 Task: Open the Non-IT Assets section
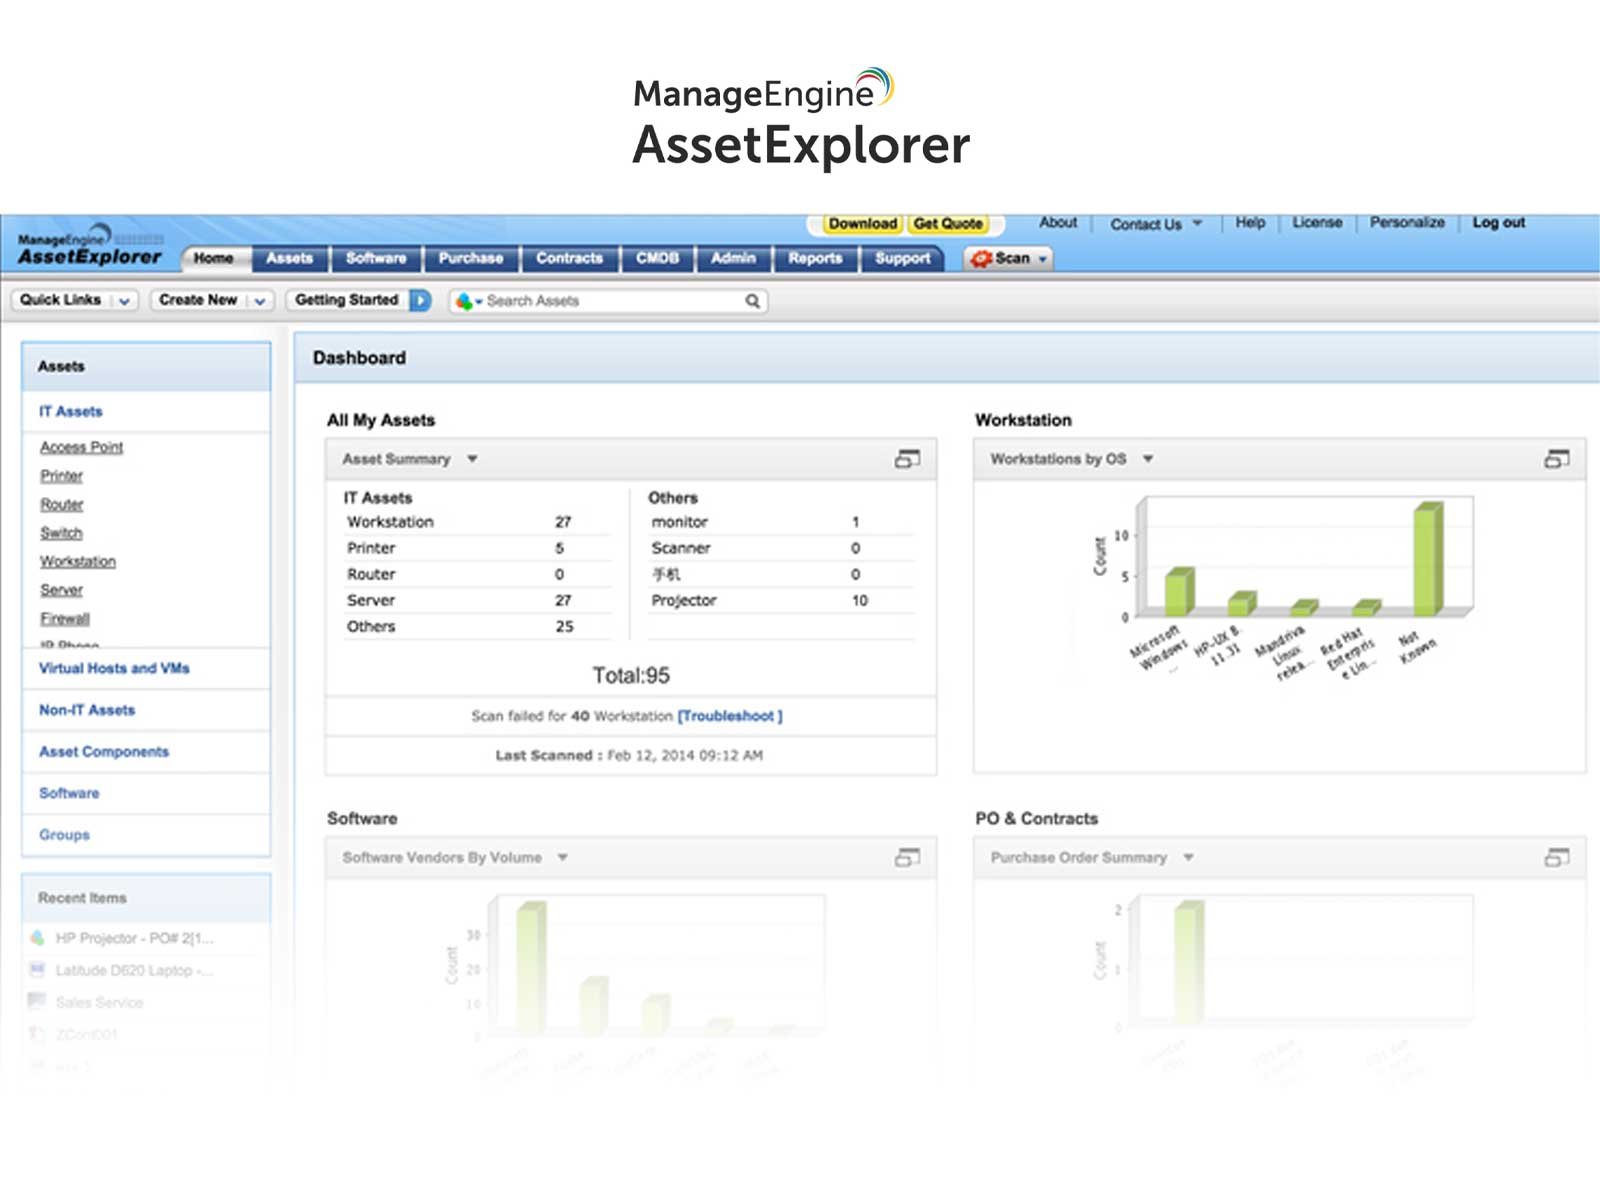[87, 710]
